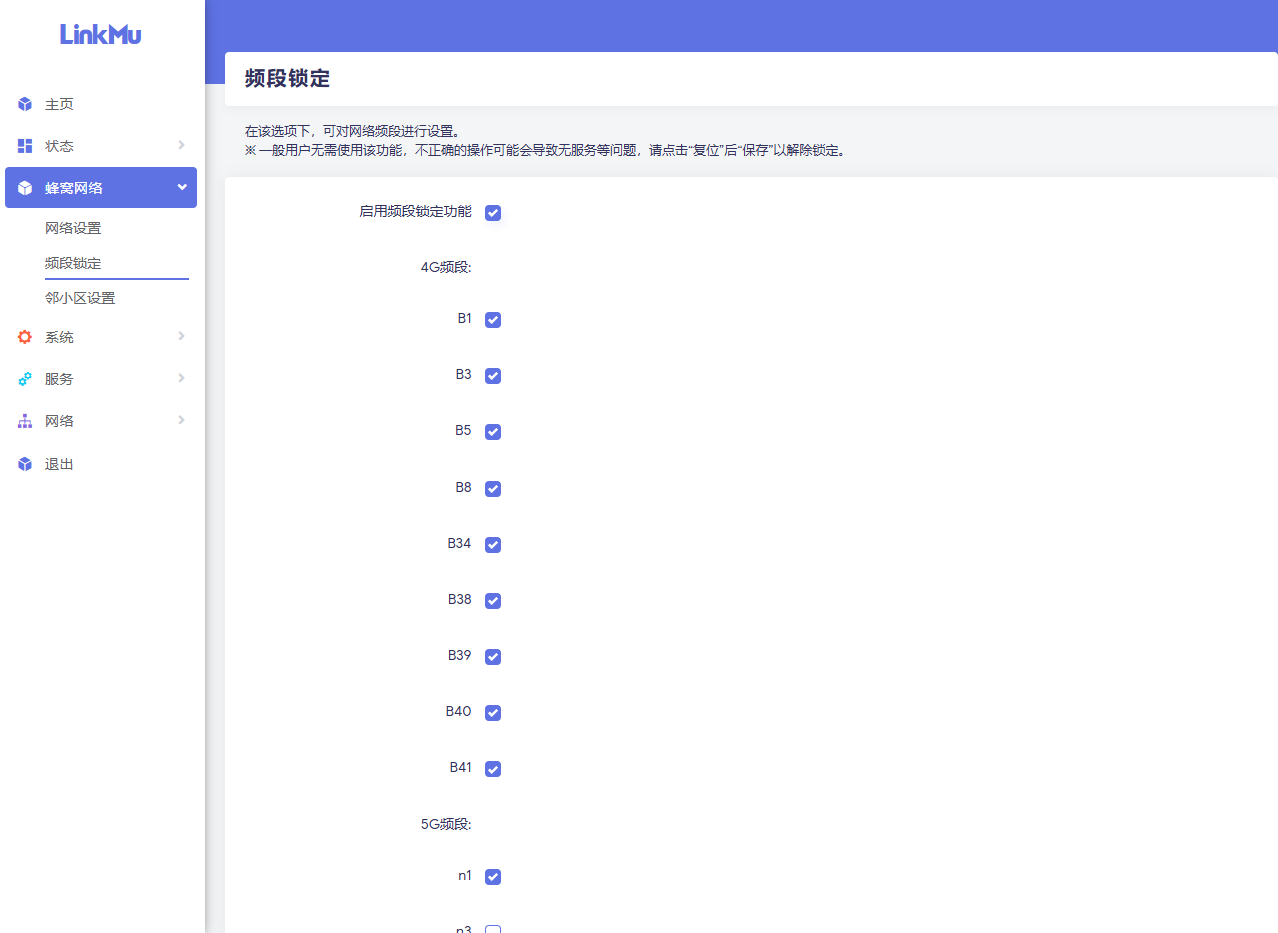This screenshot has width=1278, height=933.
Task: Click the 退出 cube icon
Action: pyautogui.click(x=25, y=464)
